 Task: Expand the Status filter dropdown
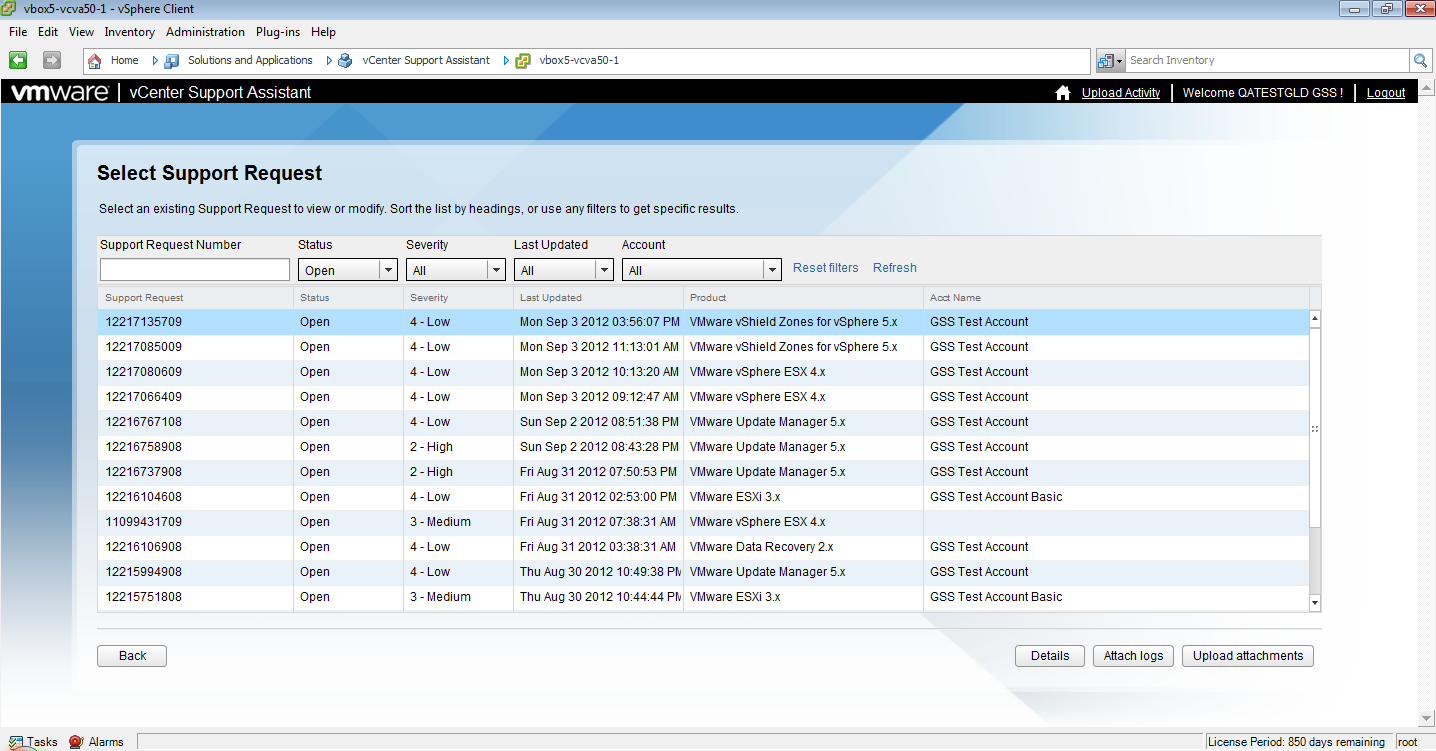pos(388,270)
